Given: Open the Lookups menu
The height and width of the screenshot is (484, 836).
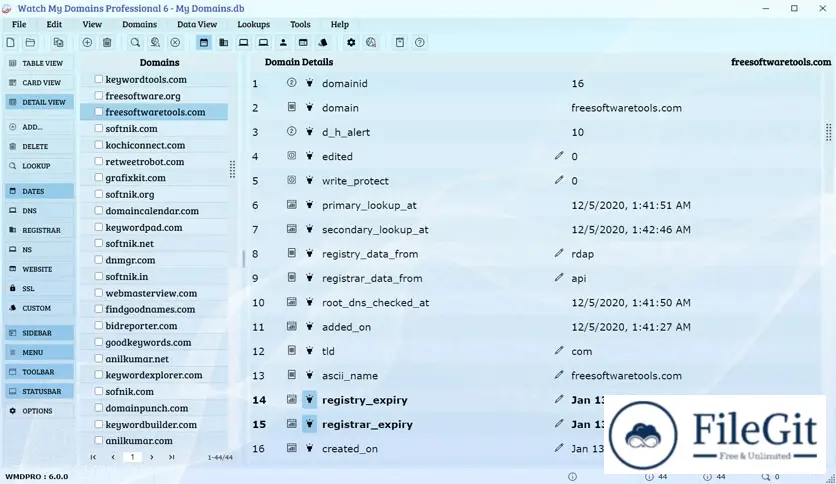Looking at the screenshot, I should click(253, 24).
